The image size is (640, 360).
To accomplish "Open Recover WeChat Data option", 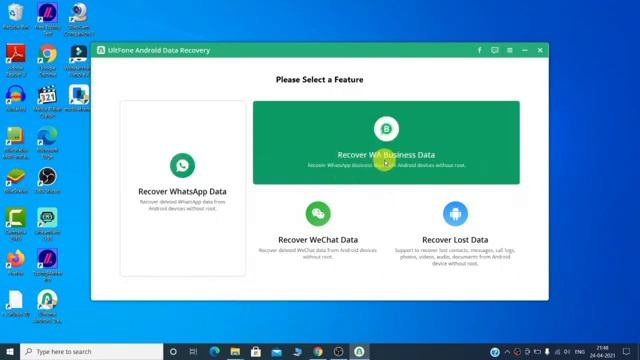I will (x=318, y=231).
